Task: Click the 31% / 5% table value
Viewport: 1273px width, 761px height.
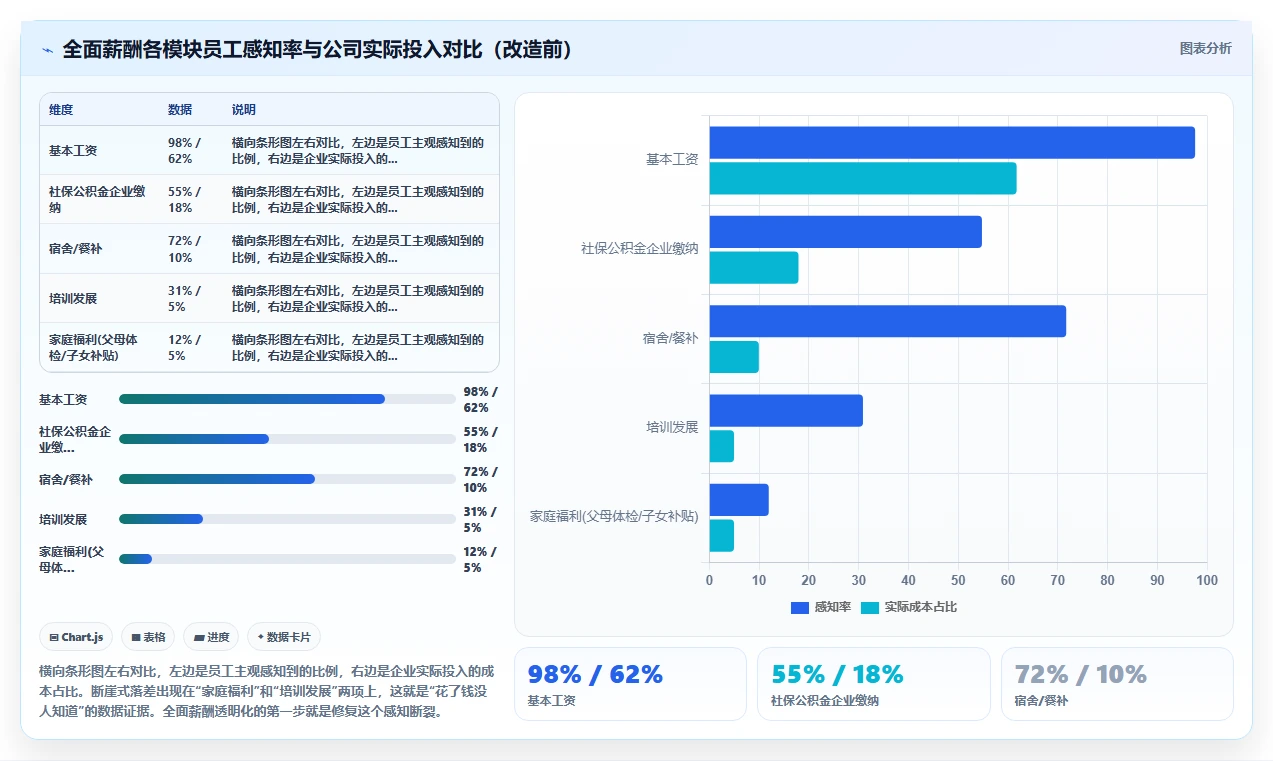Action: (x=184, y=299)
